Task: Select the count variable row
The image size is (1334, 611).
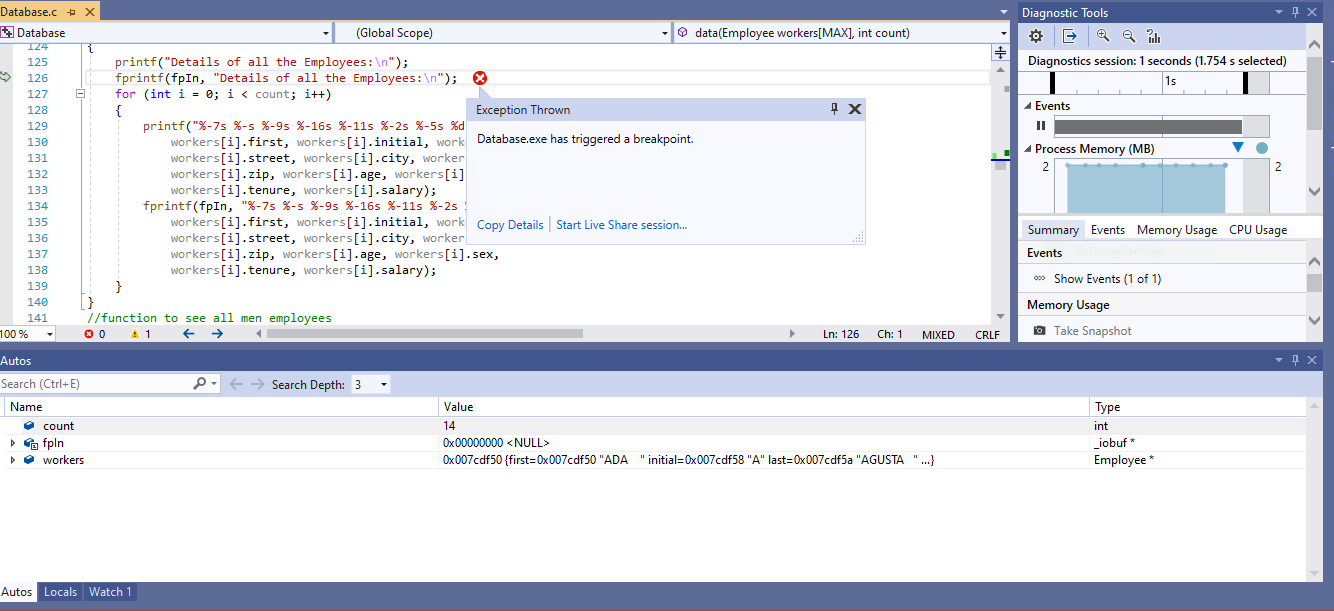Action: 654,426
